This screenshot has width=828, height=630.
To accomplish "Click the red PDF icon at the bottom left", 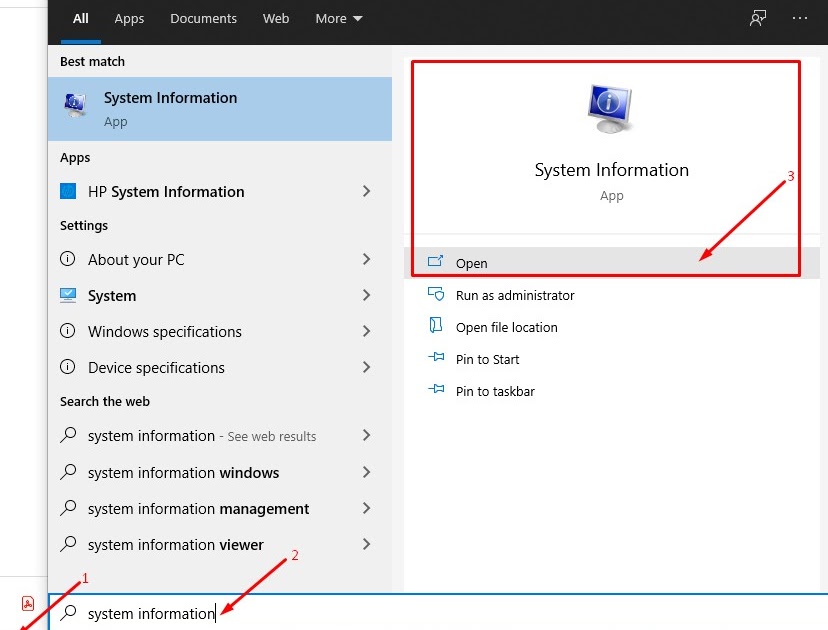I will point(28,603).
